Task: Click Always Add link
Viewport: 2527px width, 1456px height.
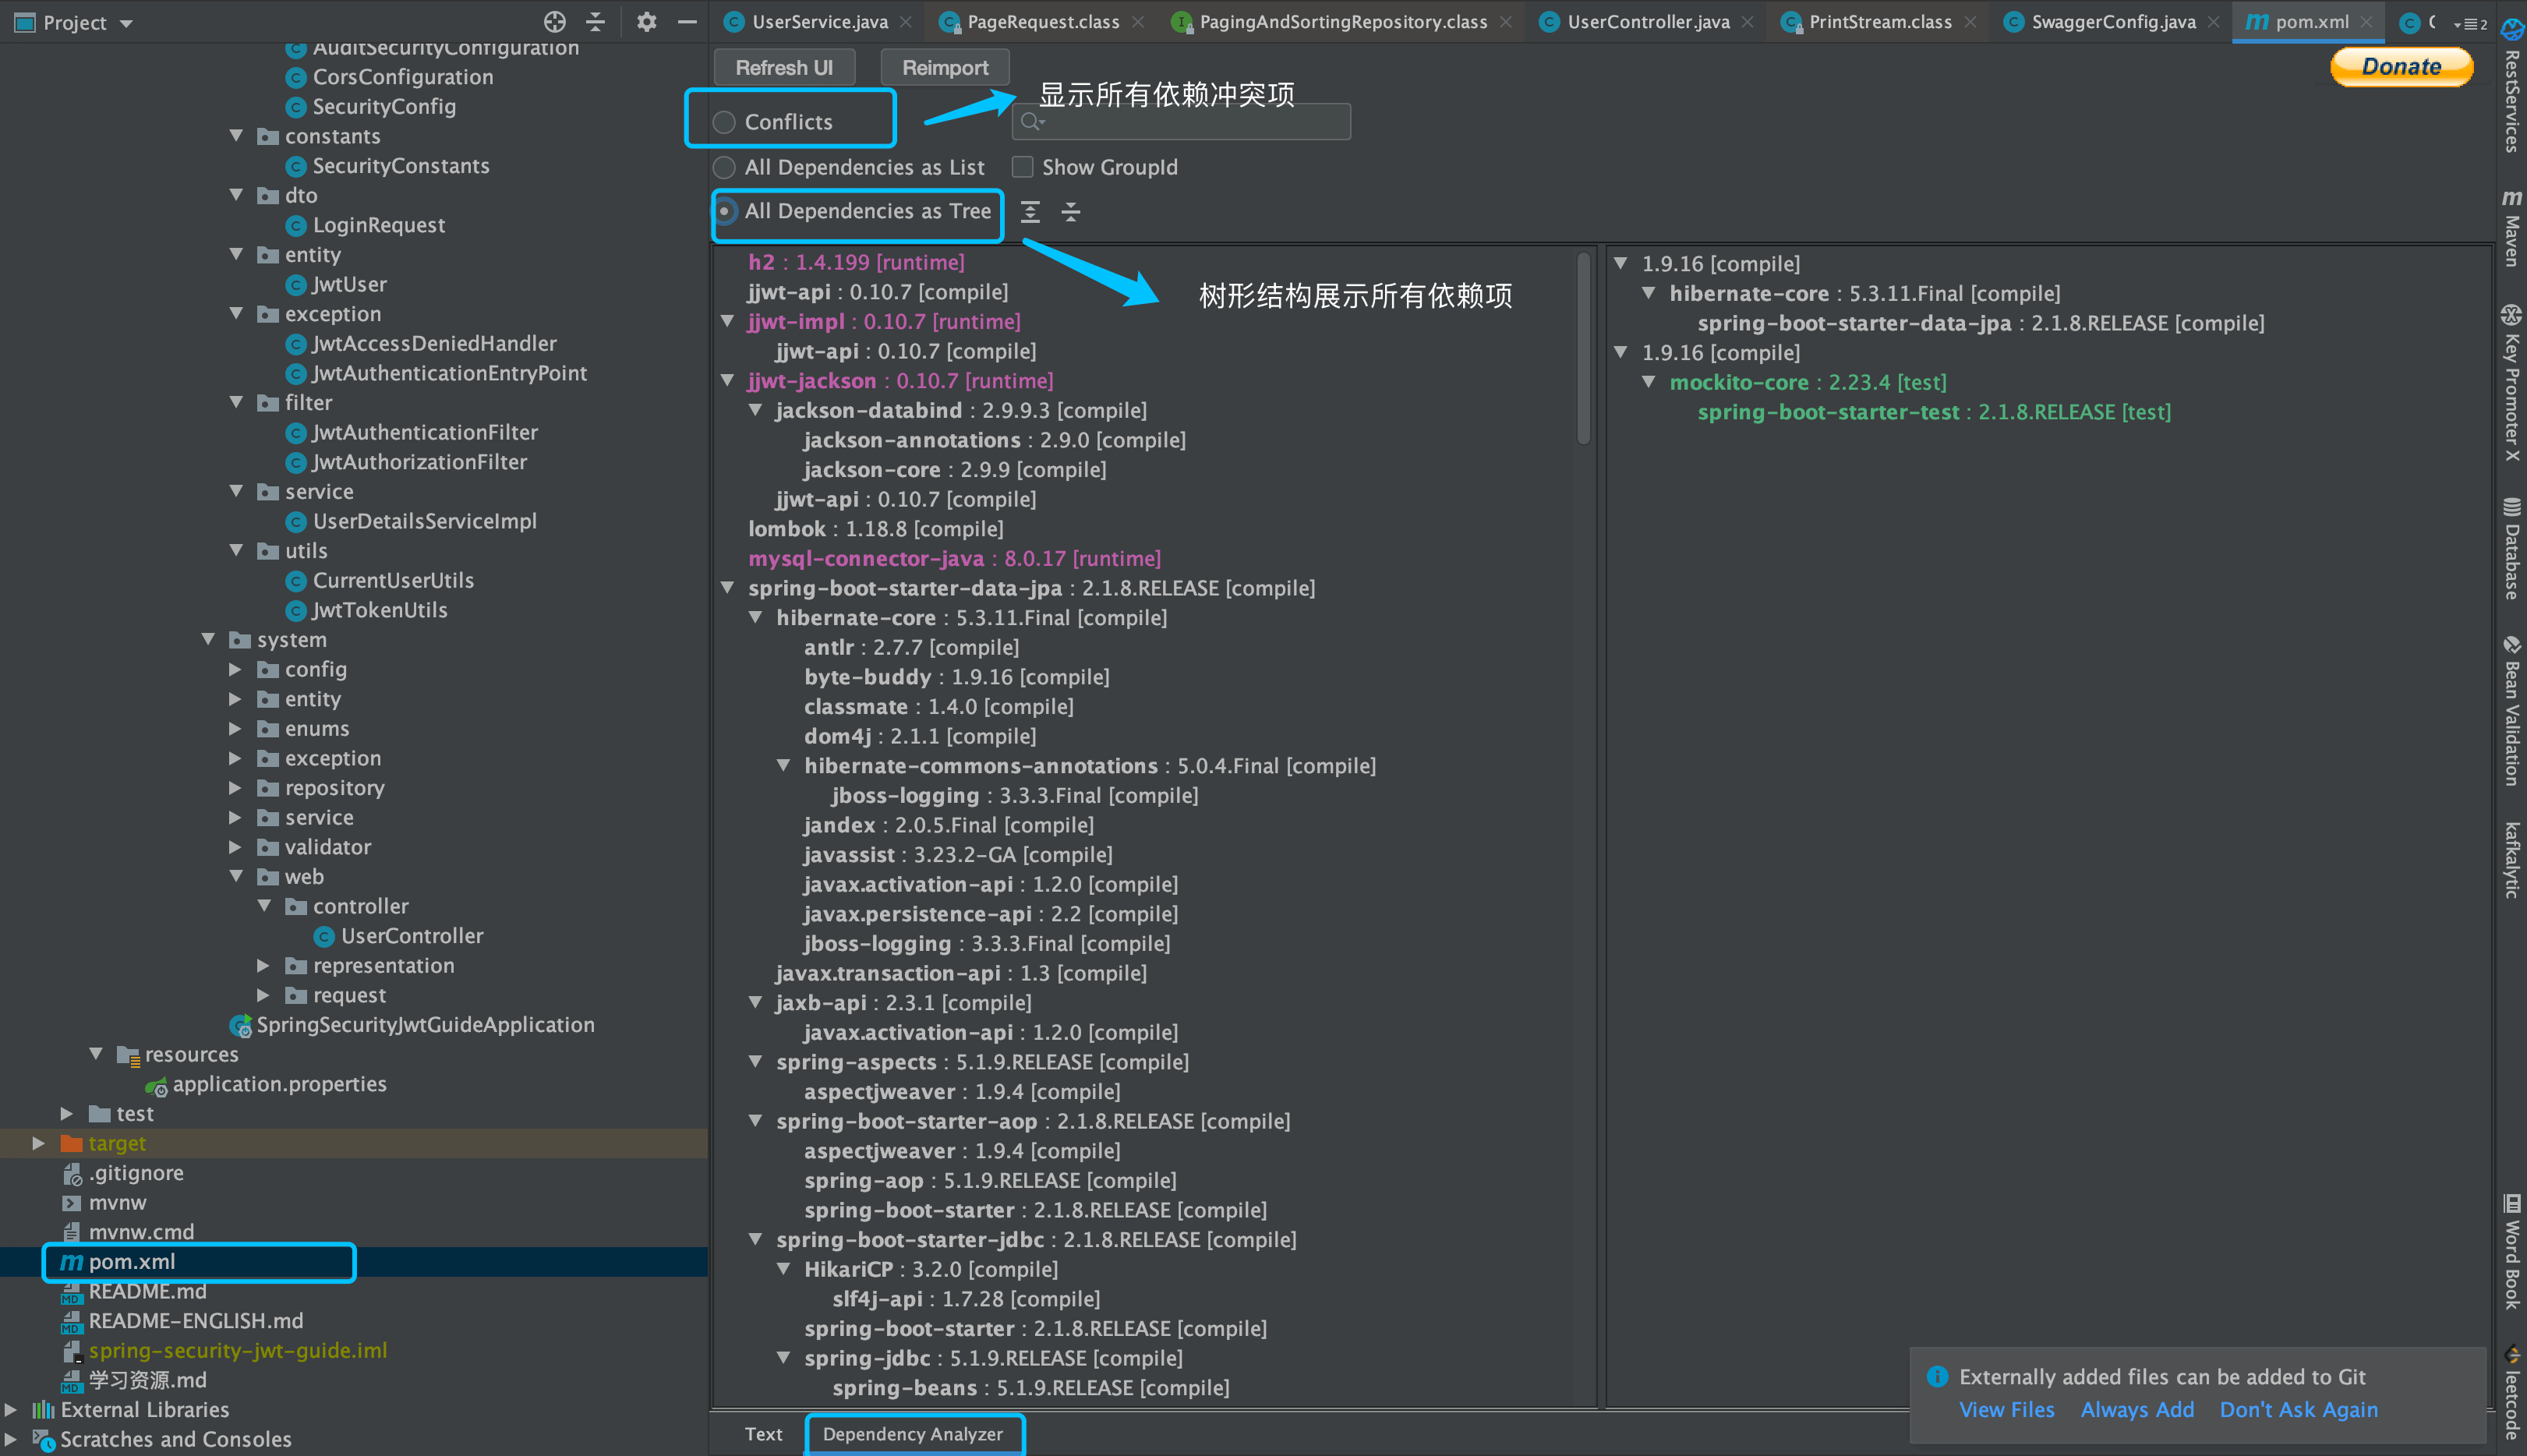Action: 2137,1410
